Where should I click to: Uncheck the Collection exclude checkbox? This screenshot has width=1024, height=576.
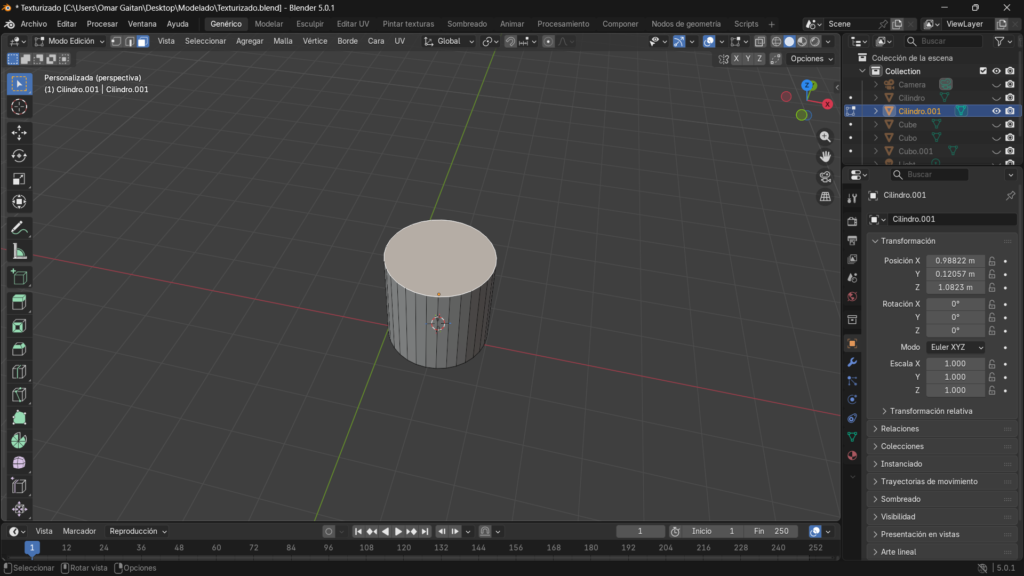(x=983, y=71)
